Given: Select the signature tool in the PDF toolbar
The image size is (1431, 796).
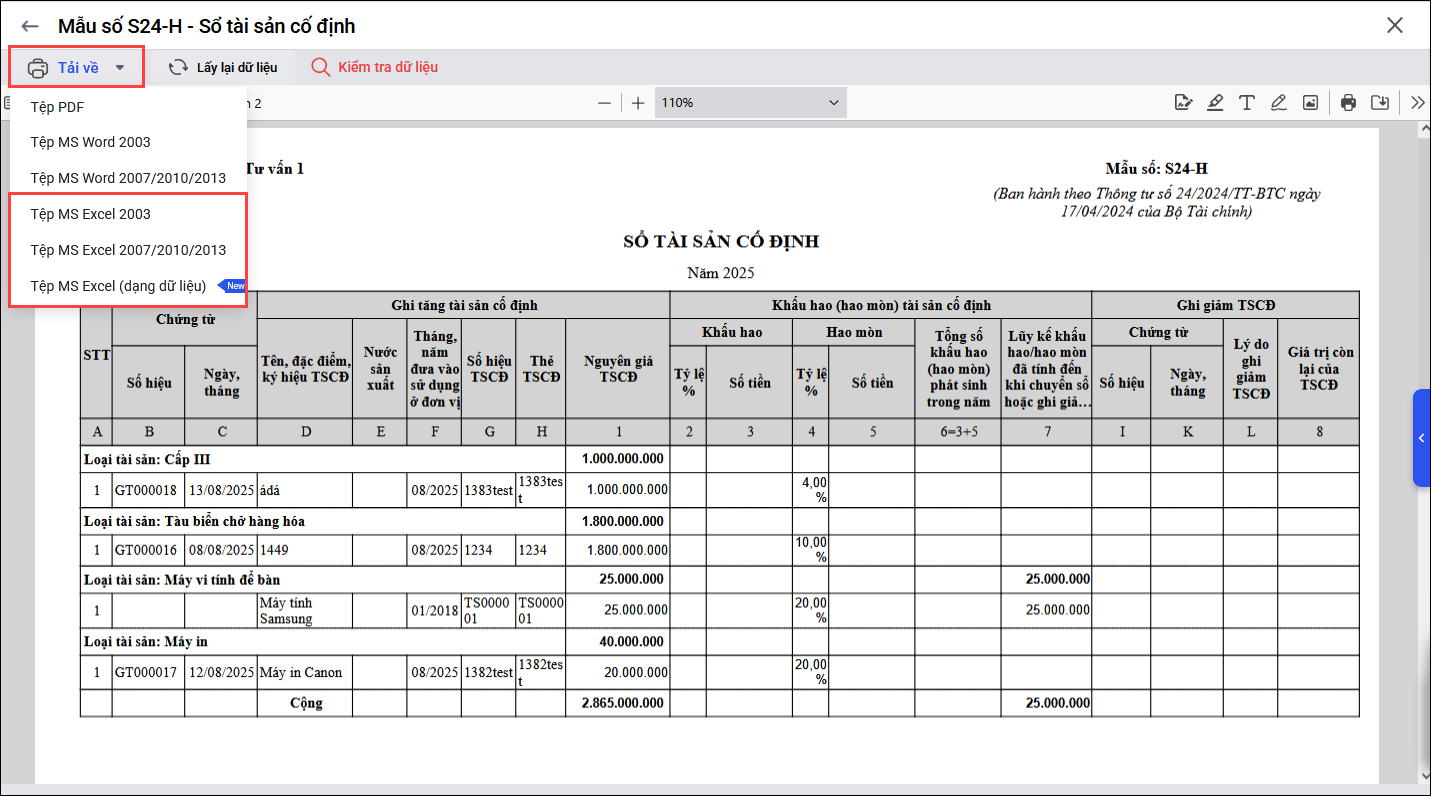Looking at the screenshot, I should (x=1184, y=102).
